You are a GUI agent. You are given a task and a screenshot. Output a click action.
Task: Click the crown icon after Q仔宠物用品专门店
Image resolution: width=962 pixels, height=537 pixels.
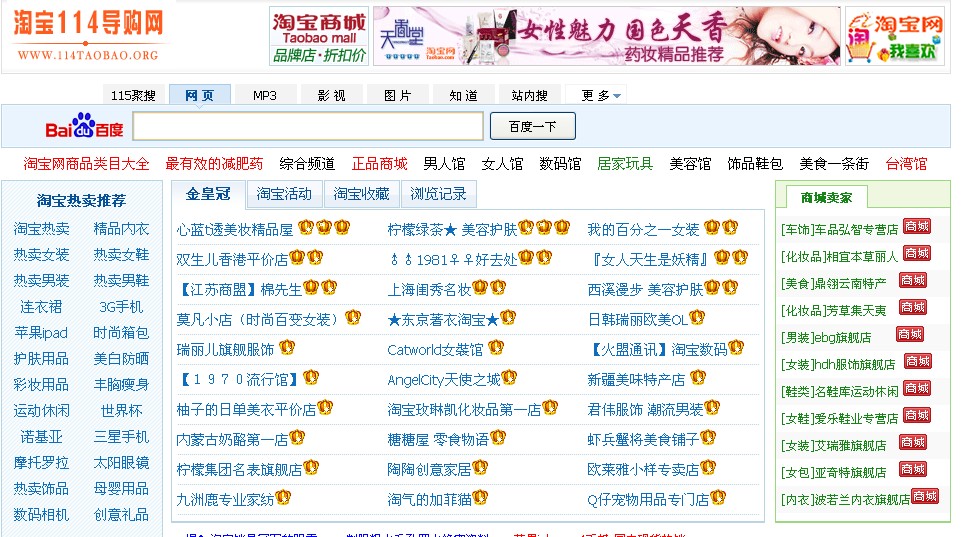coord(718,498)
